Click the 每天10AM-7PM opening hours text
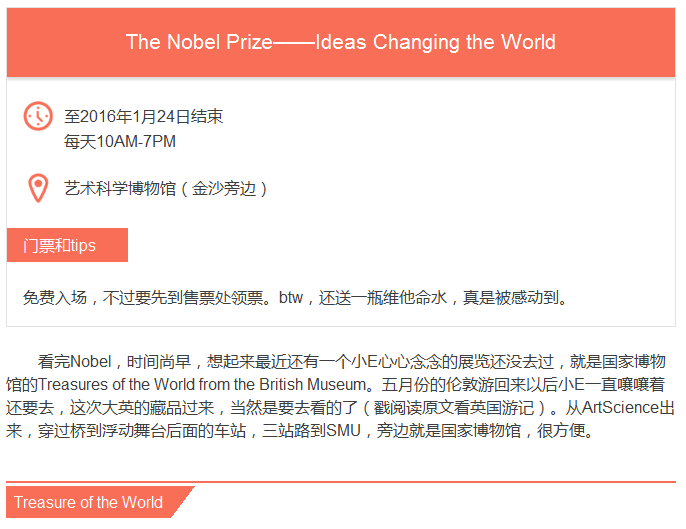686x529 pixels. click(x=120, y=142)
